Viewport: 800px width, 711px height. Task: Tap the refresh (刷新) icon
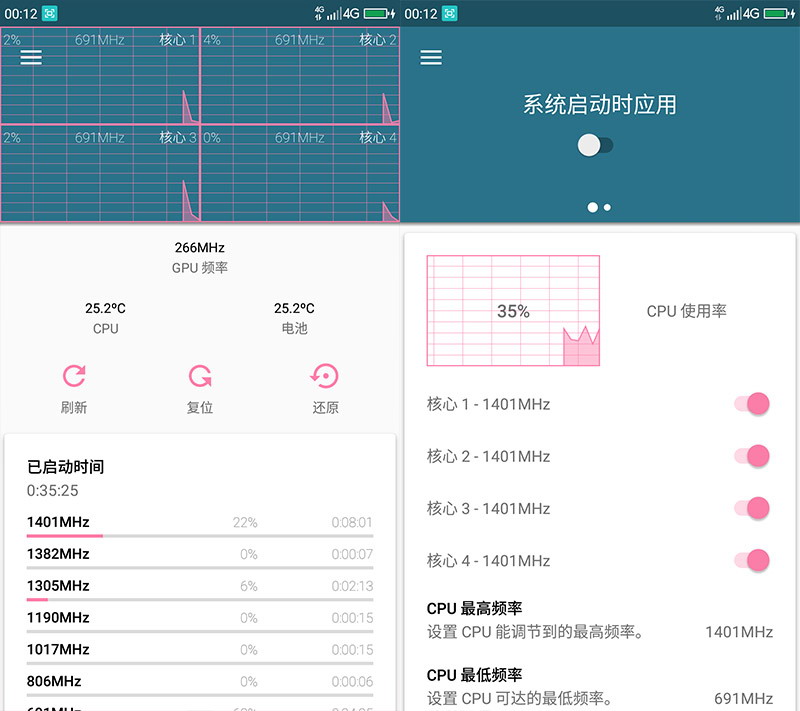(x=73, y=375)
